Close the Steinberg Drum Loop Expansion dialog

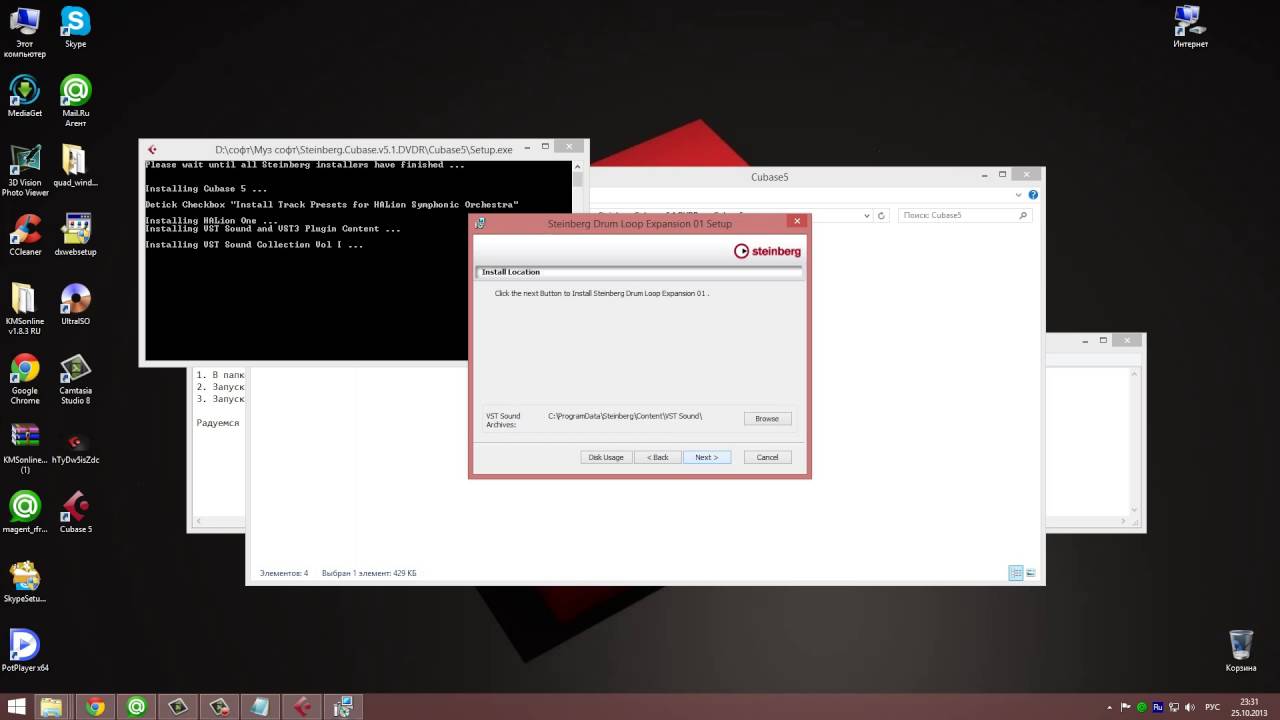tap(796, 222)
